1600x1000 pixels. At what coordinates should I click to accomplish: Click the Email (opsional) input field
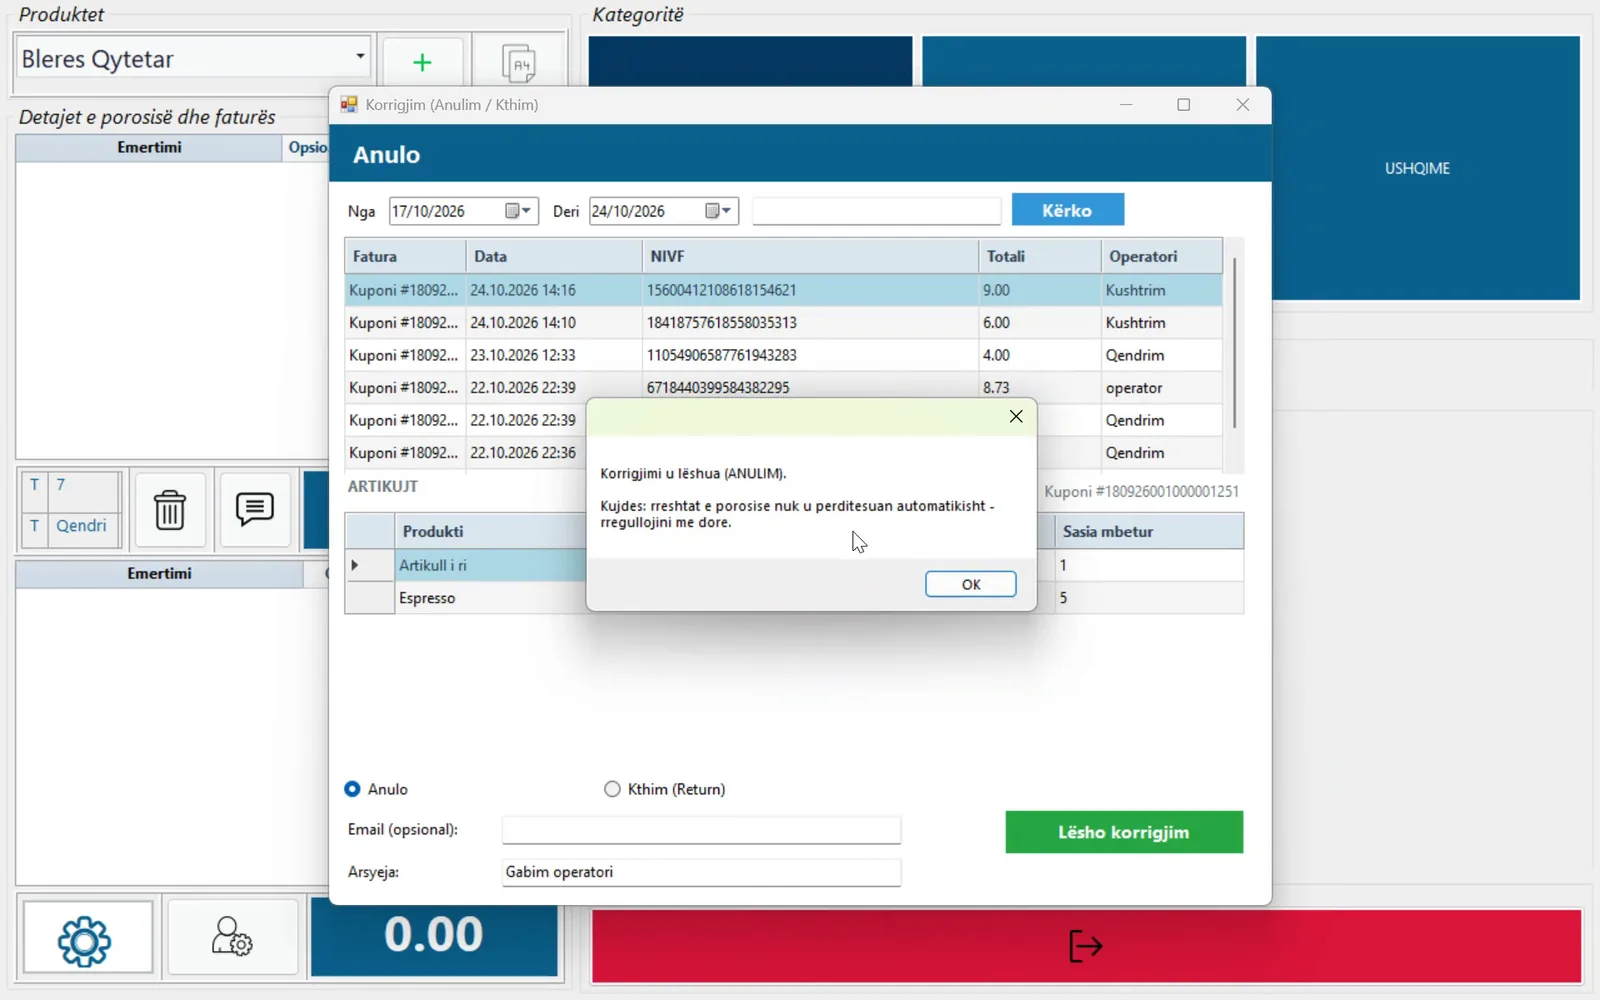701,830
